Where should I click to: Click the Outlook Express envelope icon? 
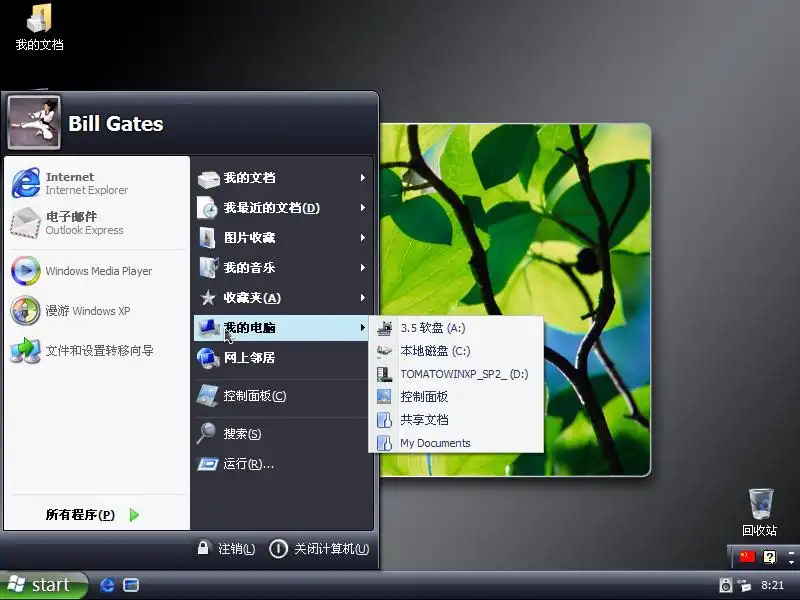point(26,223)
